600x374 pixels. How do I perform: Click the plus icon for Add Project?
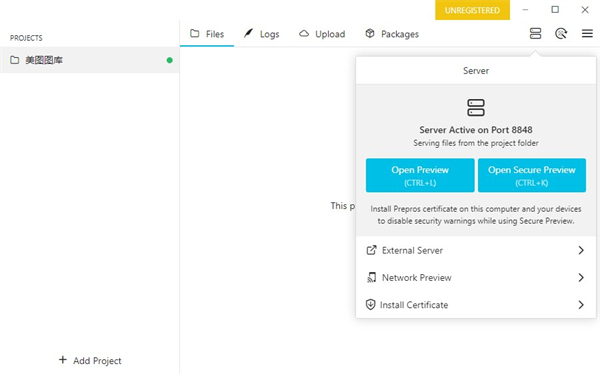(63, 360)
